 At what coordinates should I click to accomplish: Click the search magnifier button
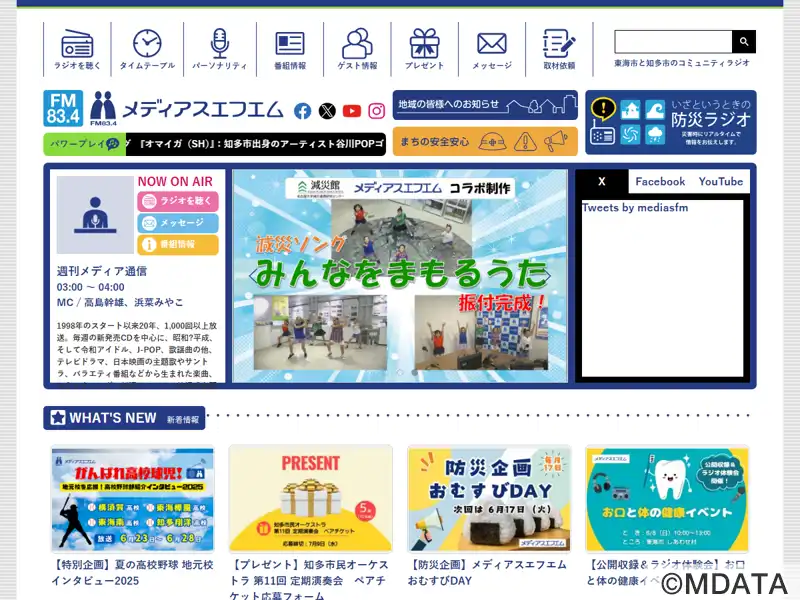(744, 41)
